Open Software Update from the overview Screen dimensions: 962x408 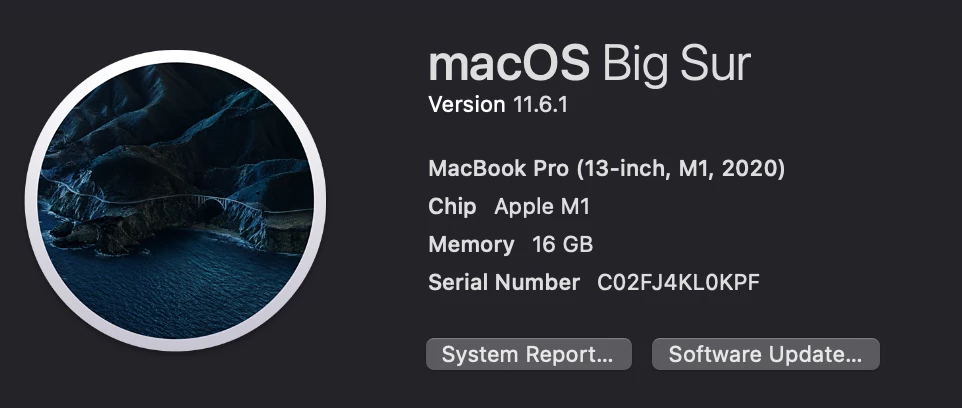coord(765,354)
